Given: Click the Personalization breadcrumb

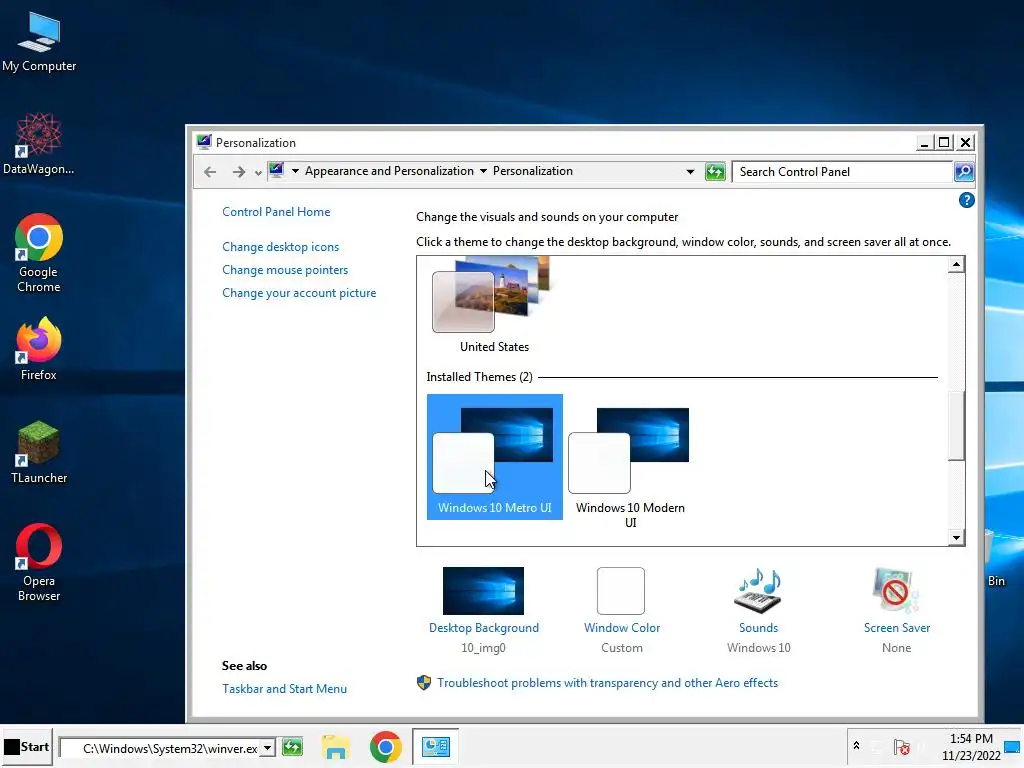Looking at the screenshot, I should pyautogui.click(x=532, y=171).
